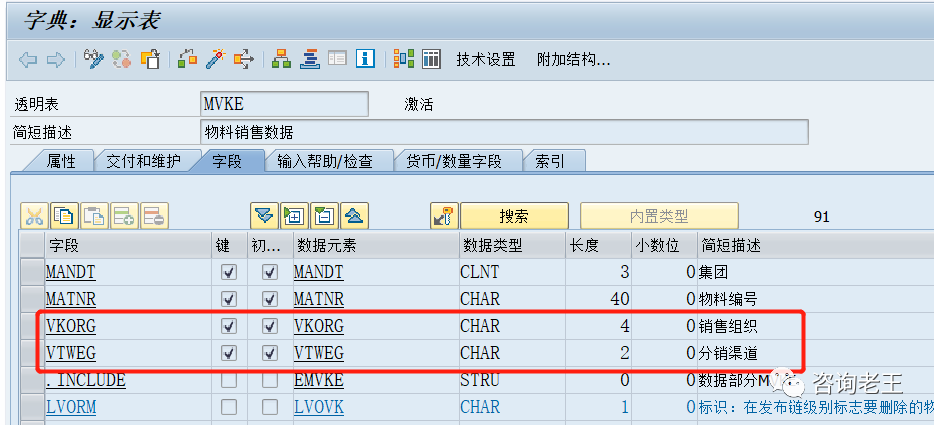This screenshot has width=934, height=425.
Task: Click the blue information icon
Action: click(366, 59)
